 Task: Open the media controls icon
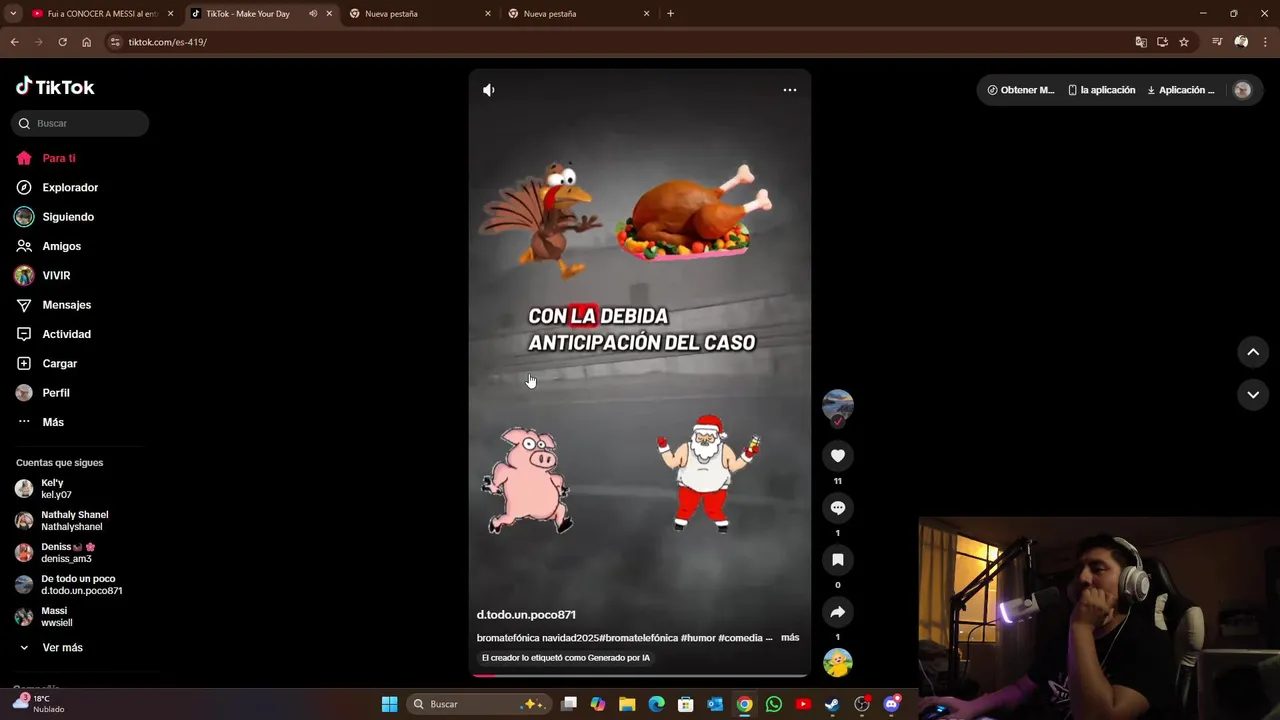click(x=1217, y=42)
